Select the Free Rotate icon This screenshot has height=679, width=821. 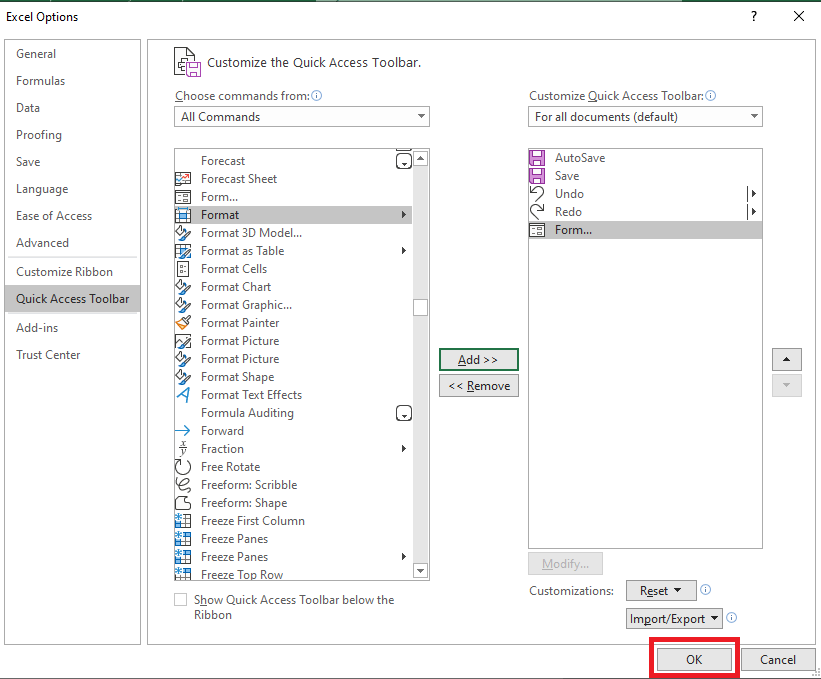click(183, 466)
